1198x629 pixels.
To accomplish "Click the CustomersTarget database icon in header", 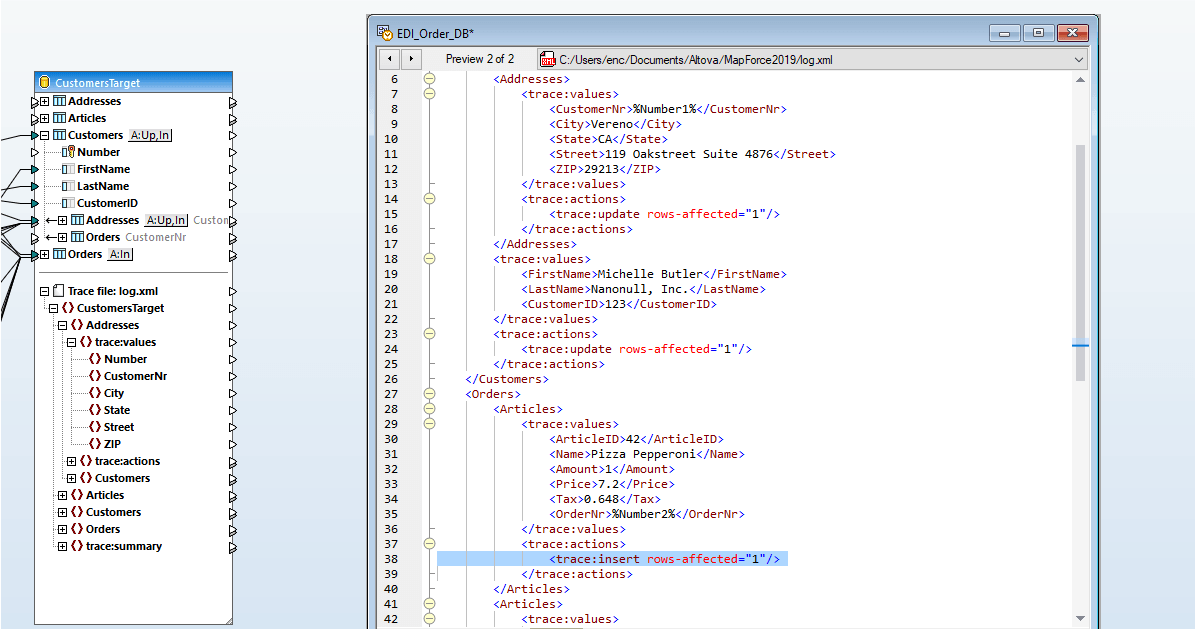I will (44, 83).
